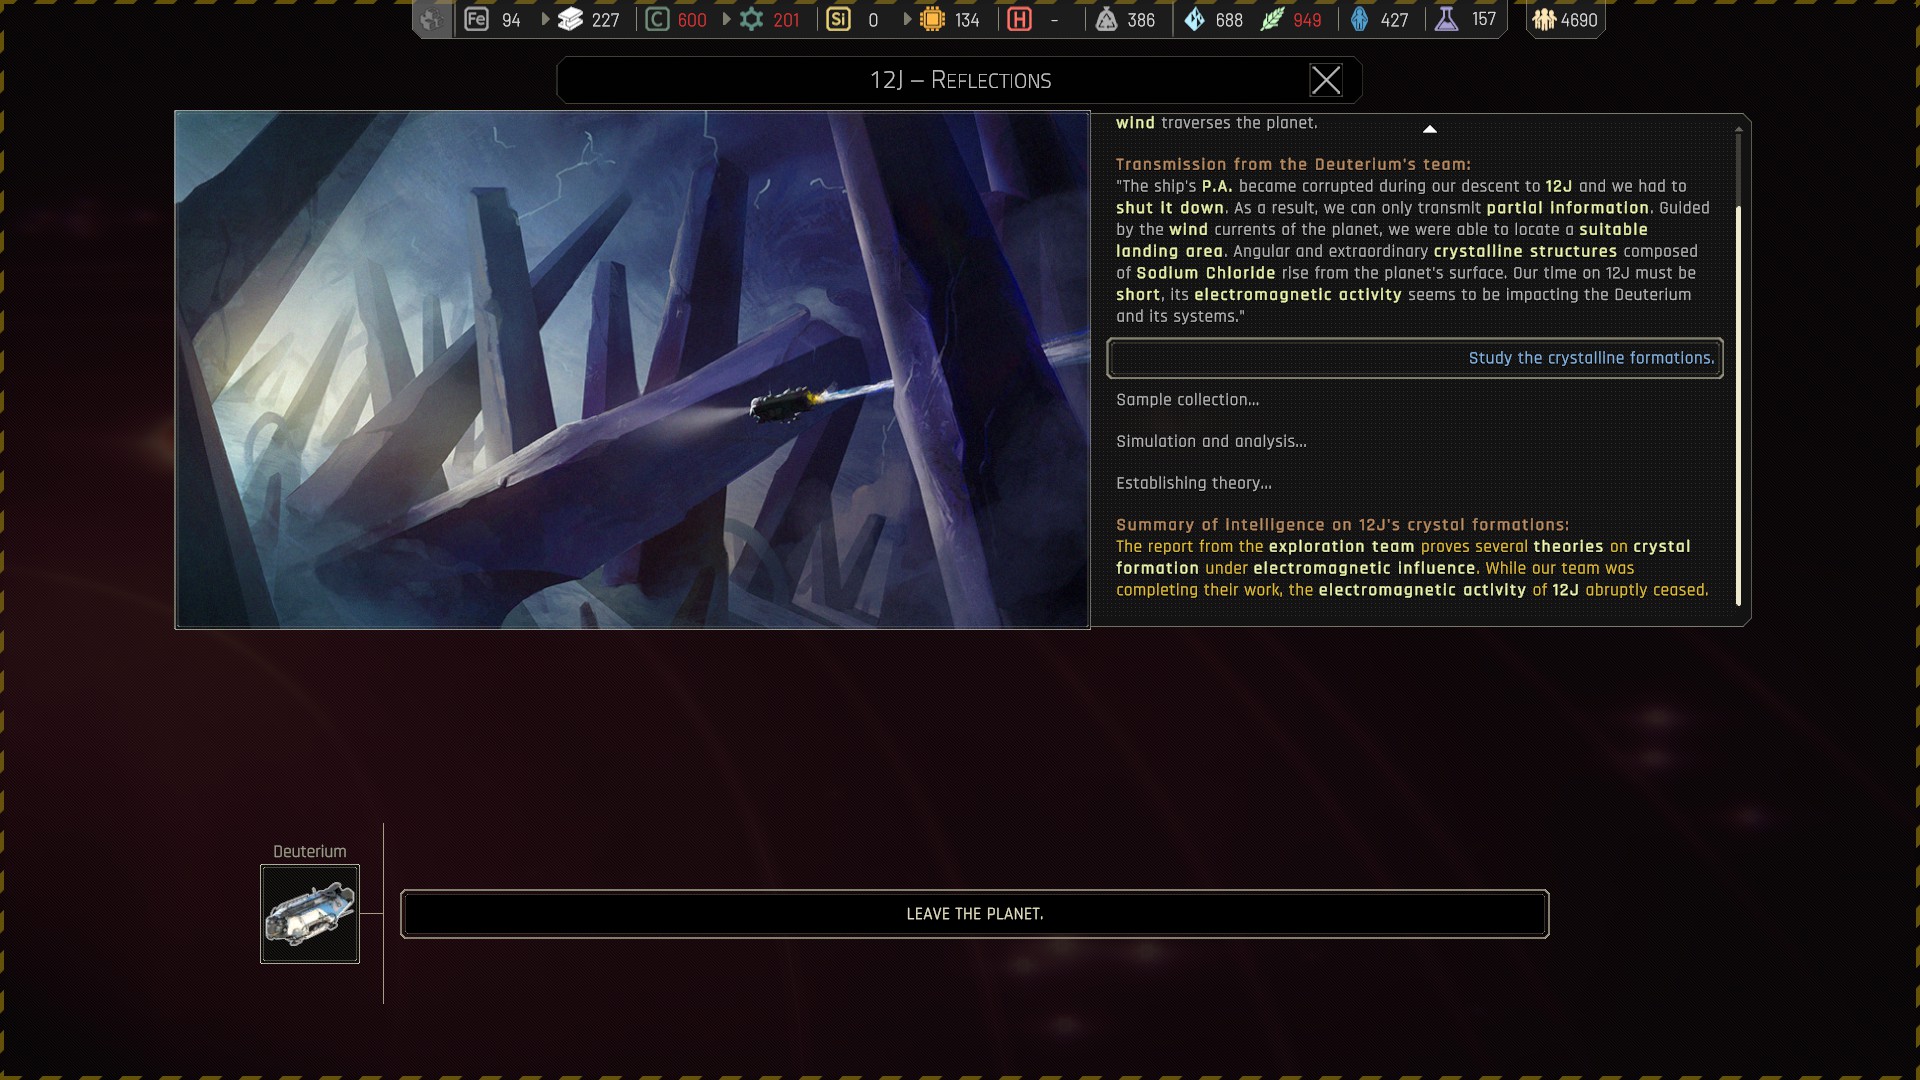Click the orange electronics chip icon
Viewport: 1920px width, 1080px height.
coord(932,19)
